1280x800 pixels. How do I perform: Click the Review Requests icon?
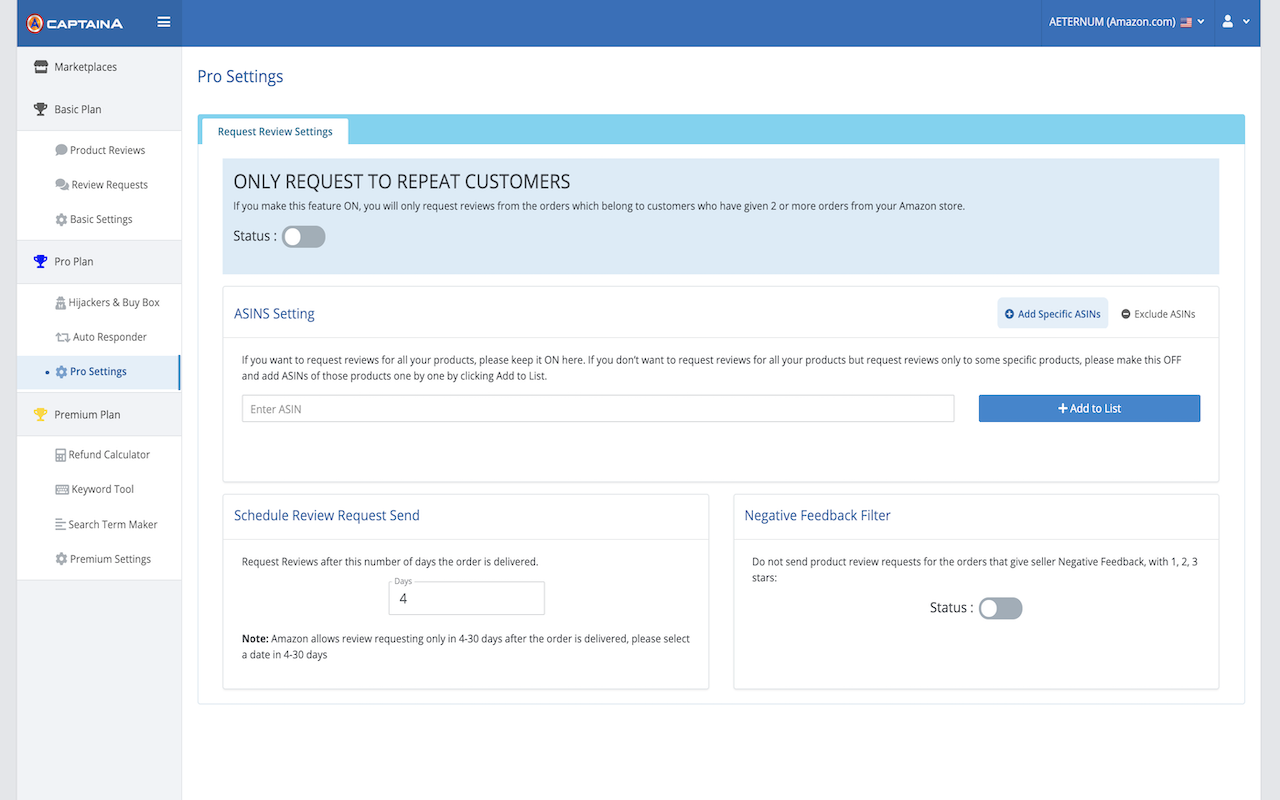[63, 184]
